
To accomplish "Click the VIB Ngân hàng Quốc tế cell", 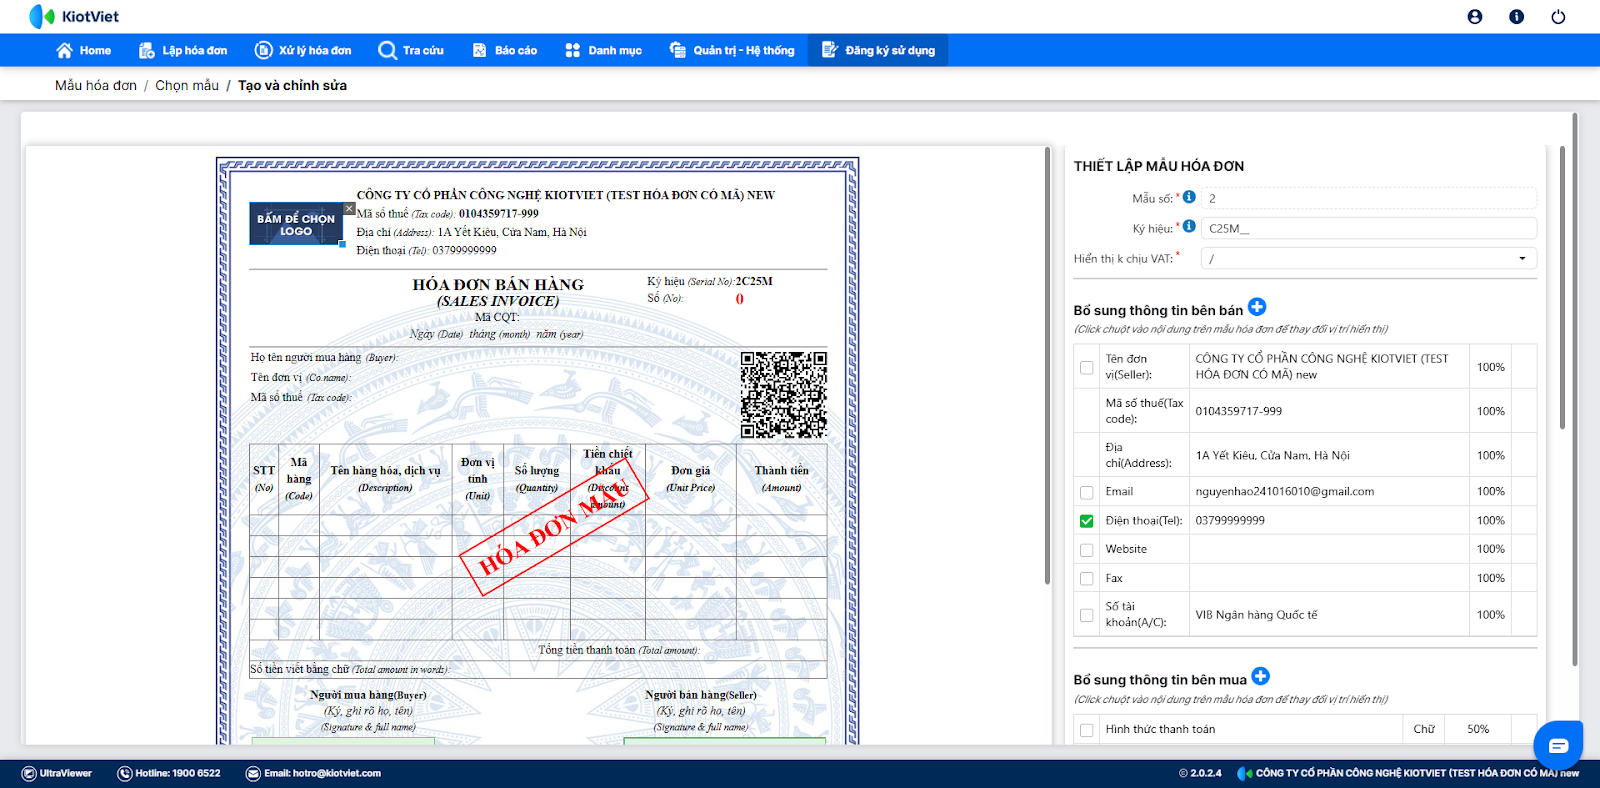I will tap(1328, 615).
